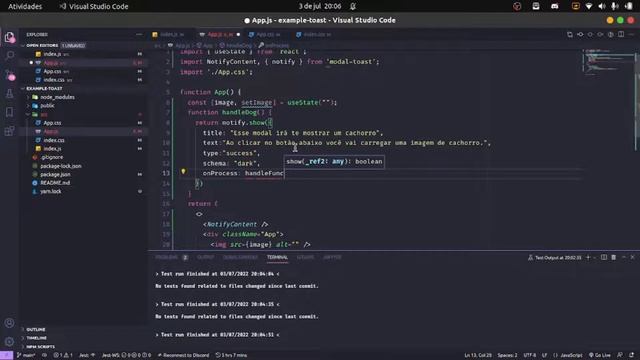Open package-lock.json in explorer
This screenshot has width=640, height=360.
tap(61, 166)
